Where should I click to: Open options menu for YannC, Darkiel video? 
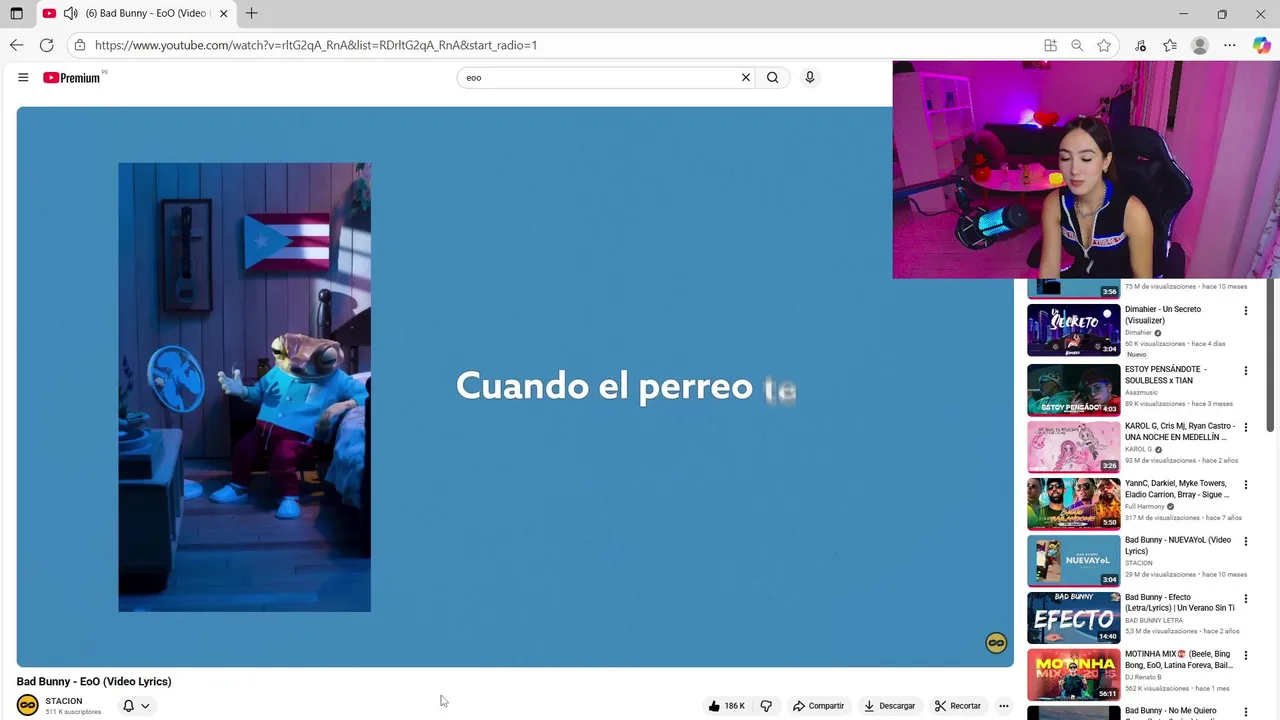1246,485
